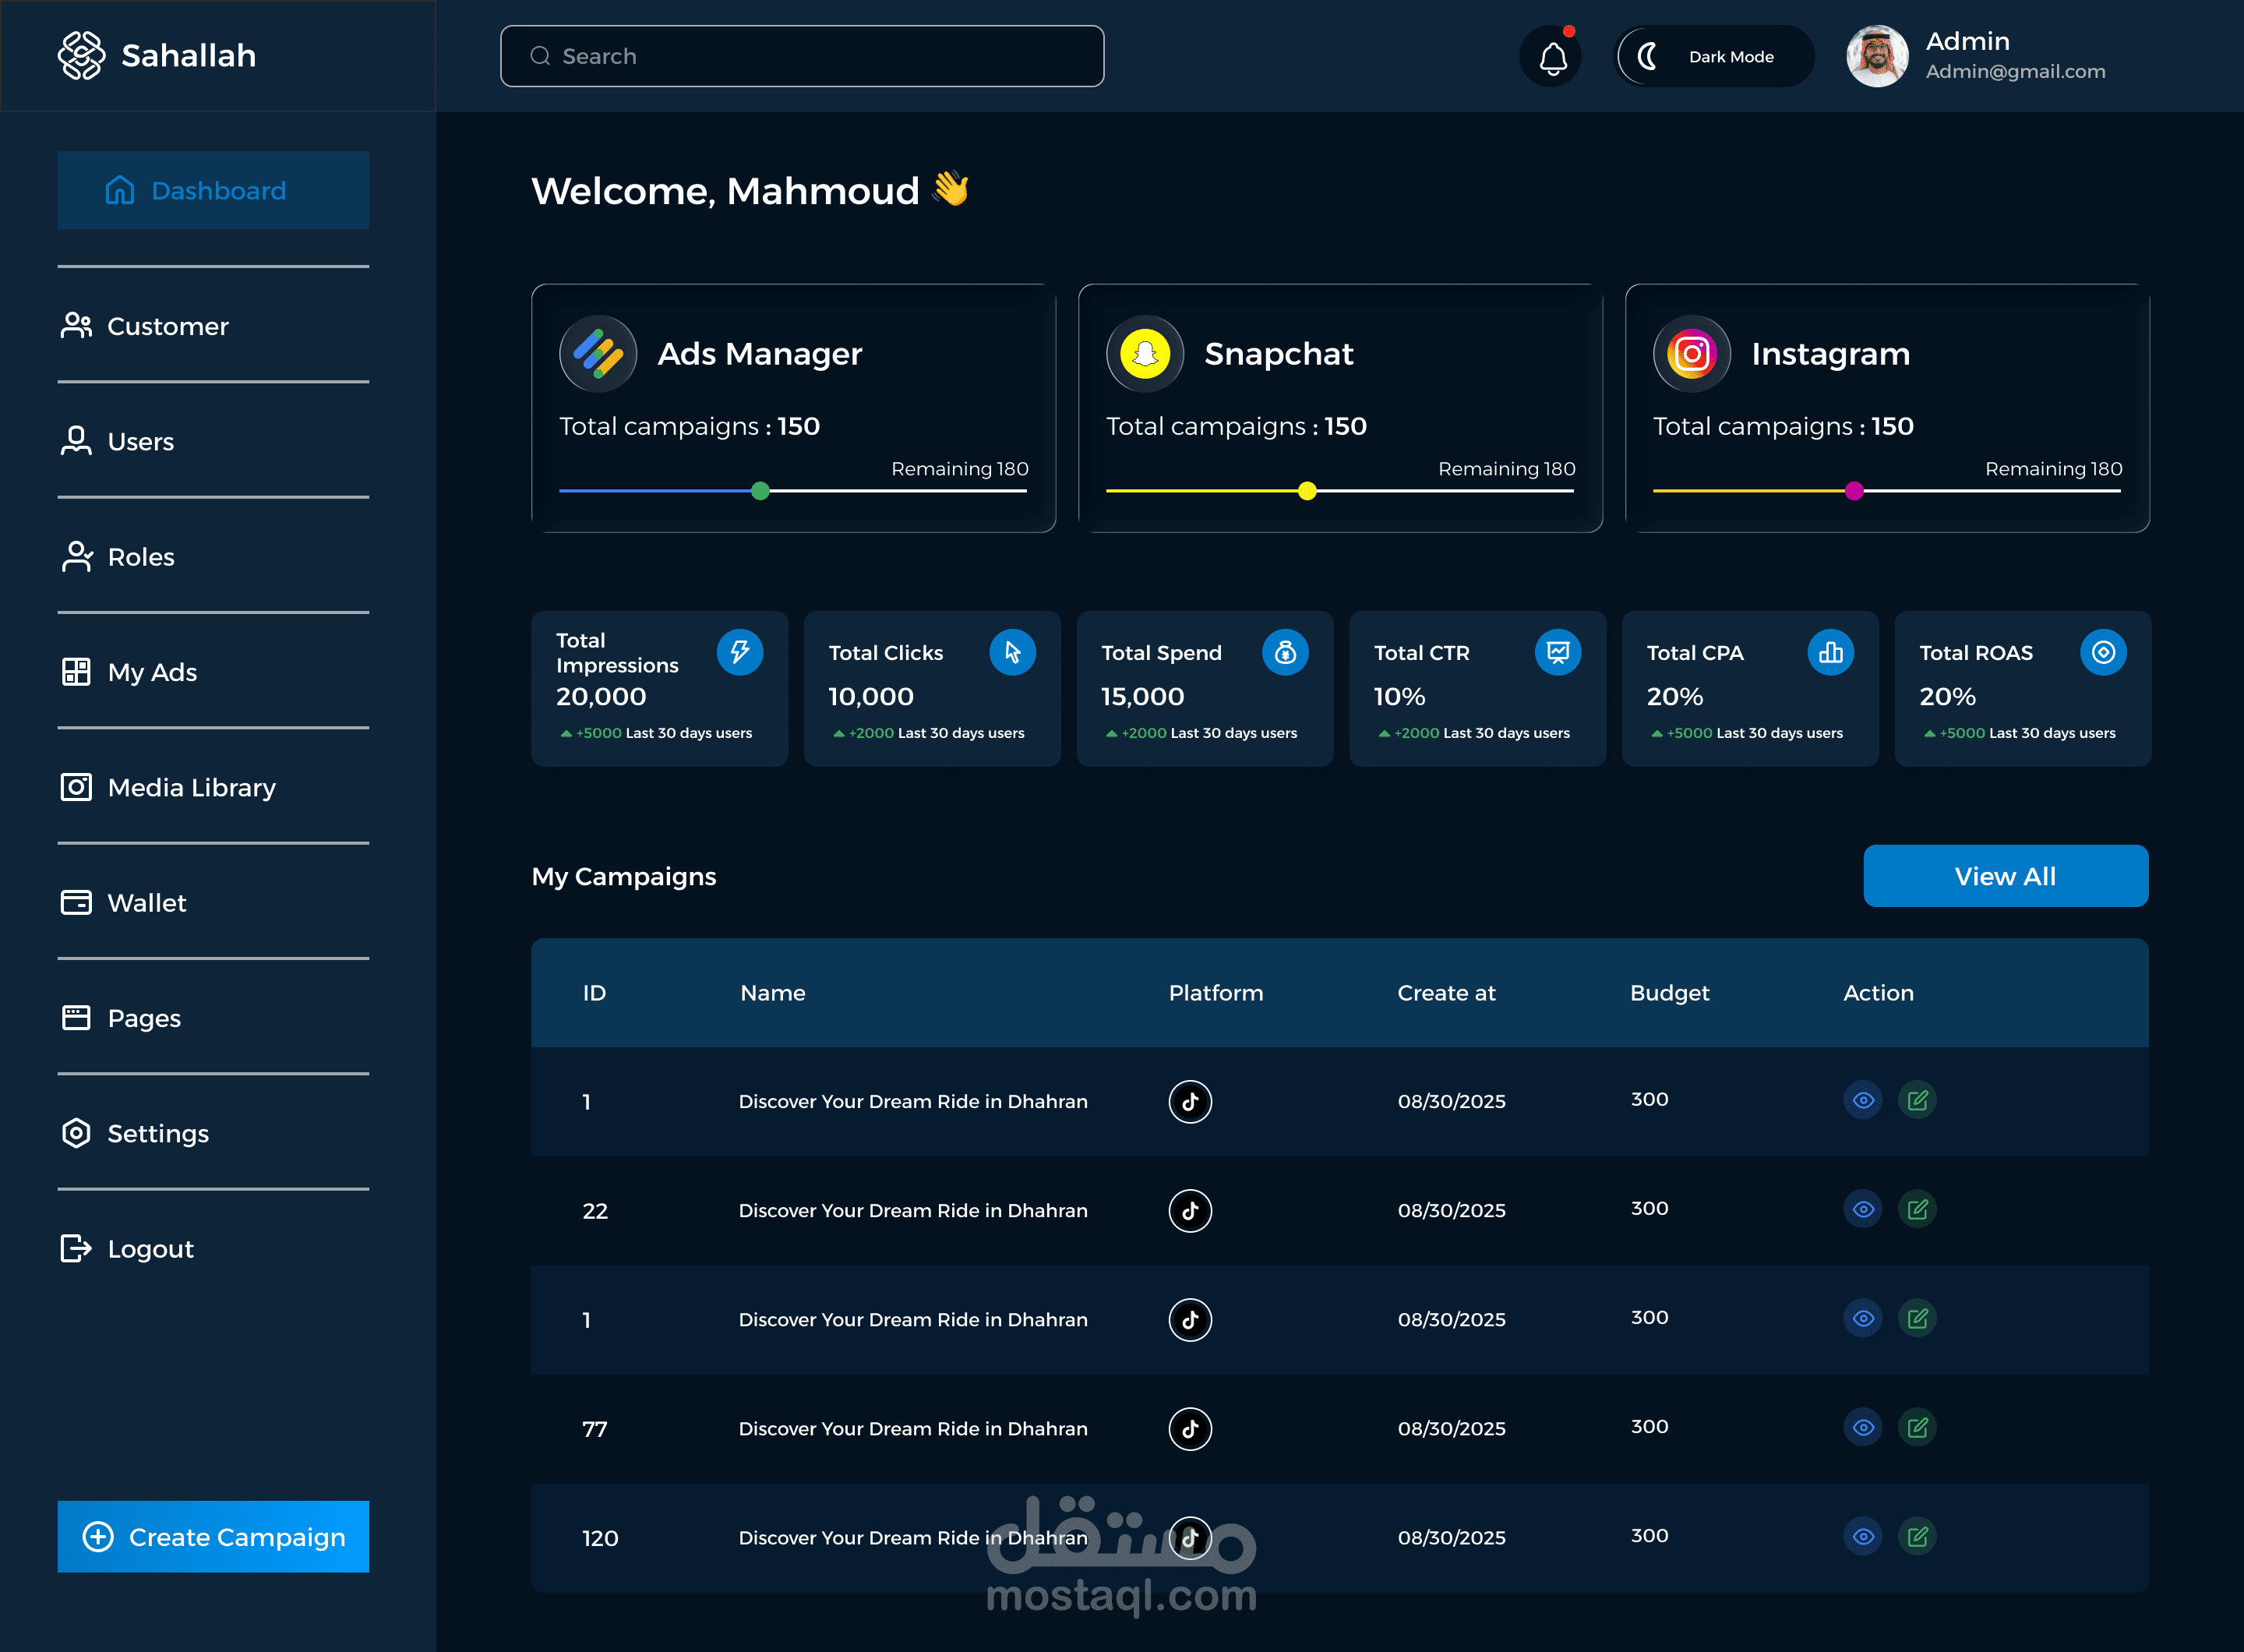Click the Total Impressions lightning icon
The width and height of the screenshot is (2244, 1652).
[x=739, y=652]
